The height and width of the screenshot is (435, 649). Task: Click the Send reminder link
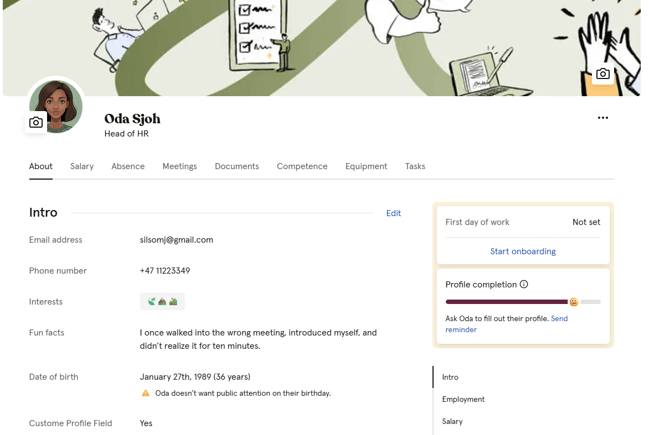tap(559, 319)
